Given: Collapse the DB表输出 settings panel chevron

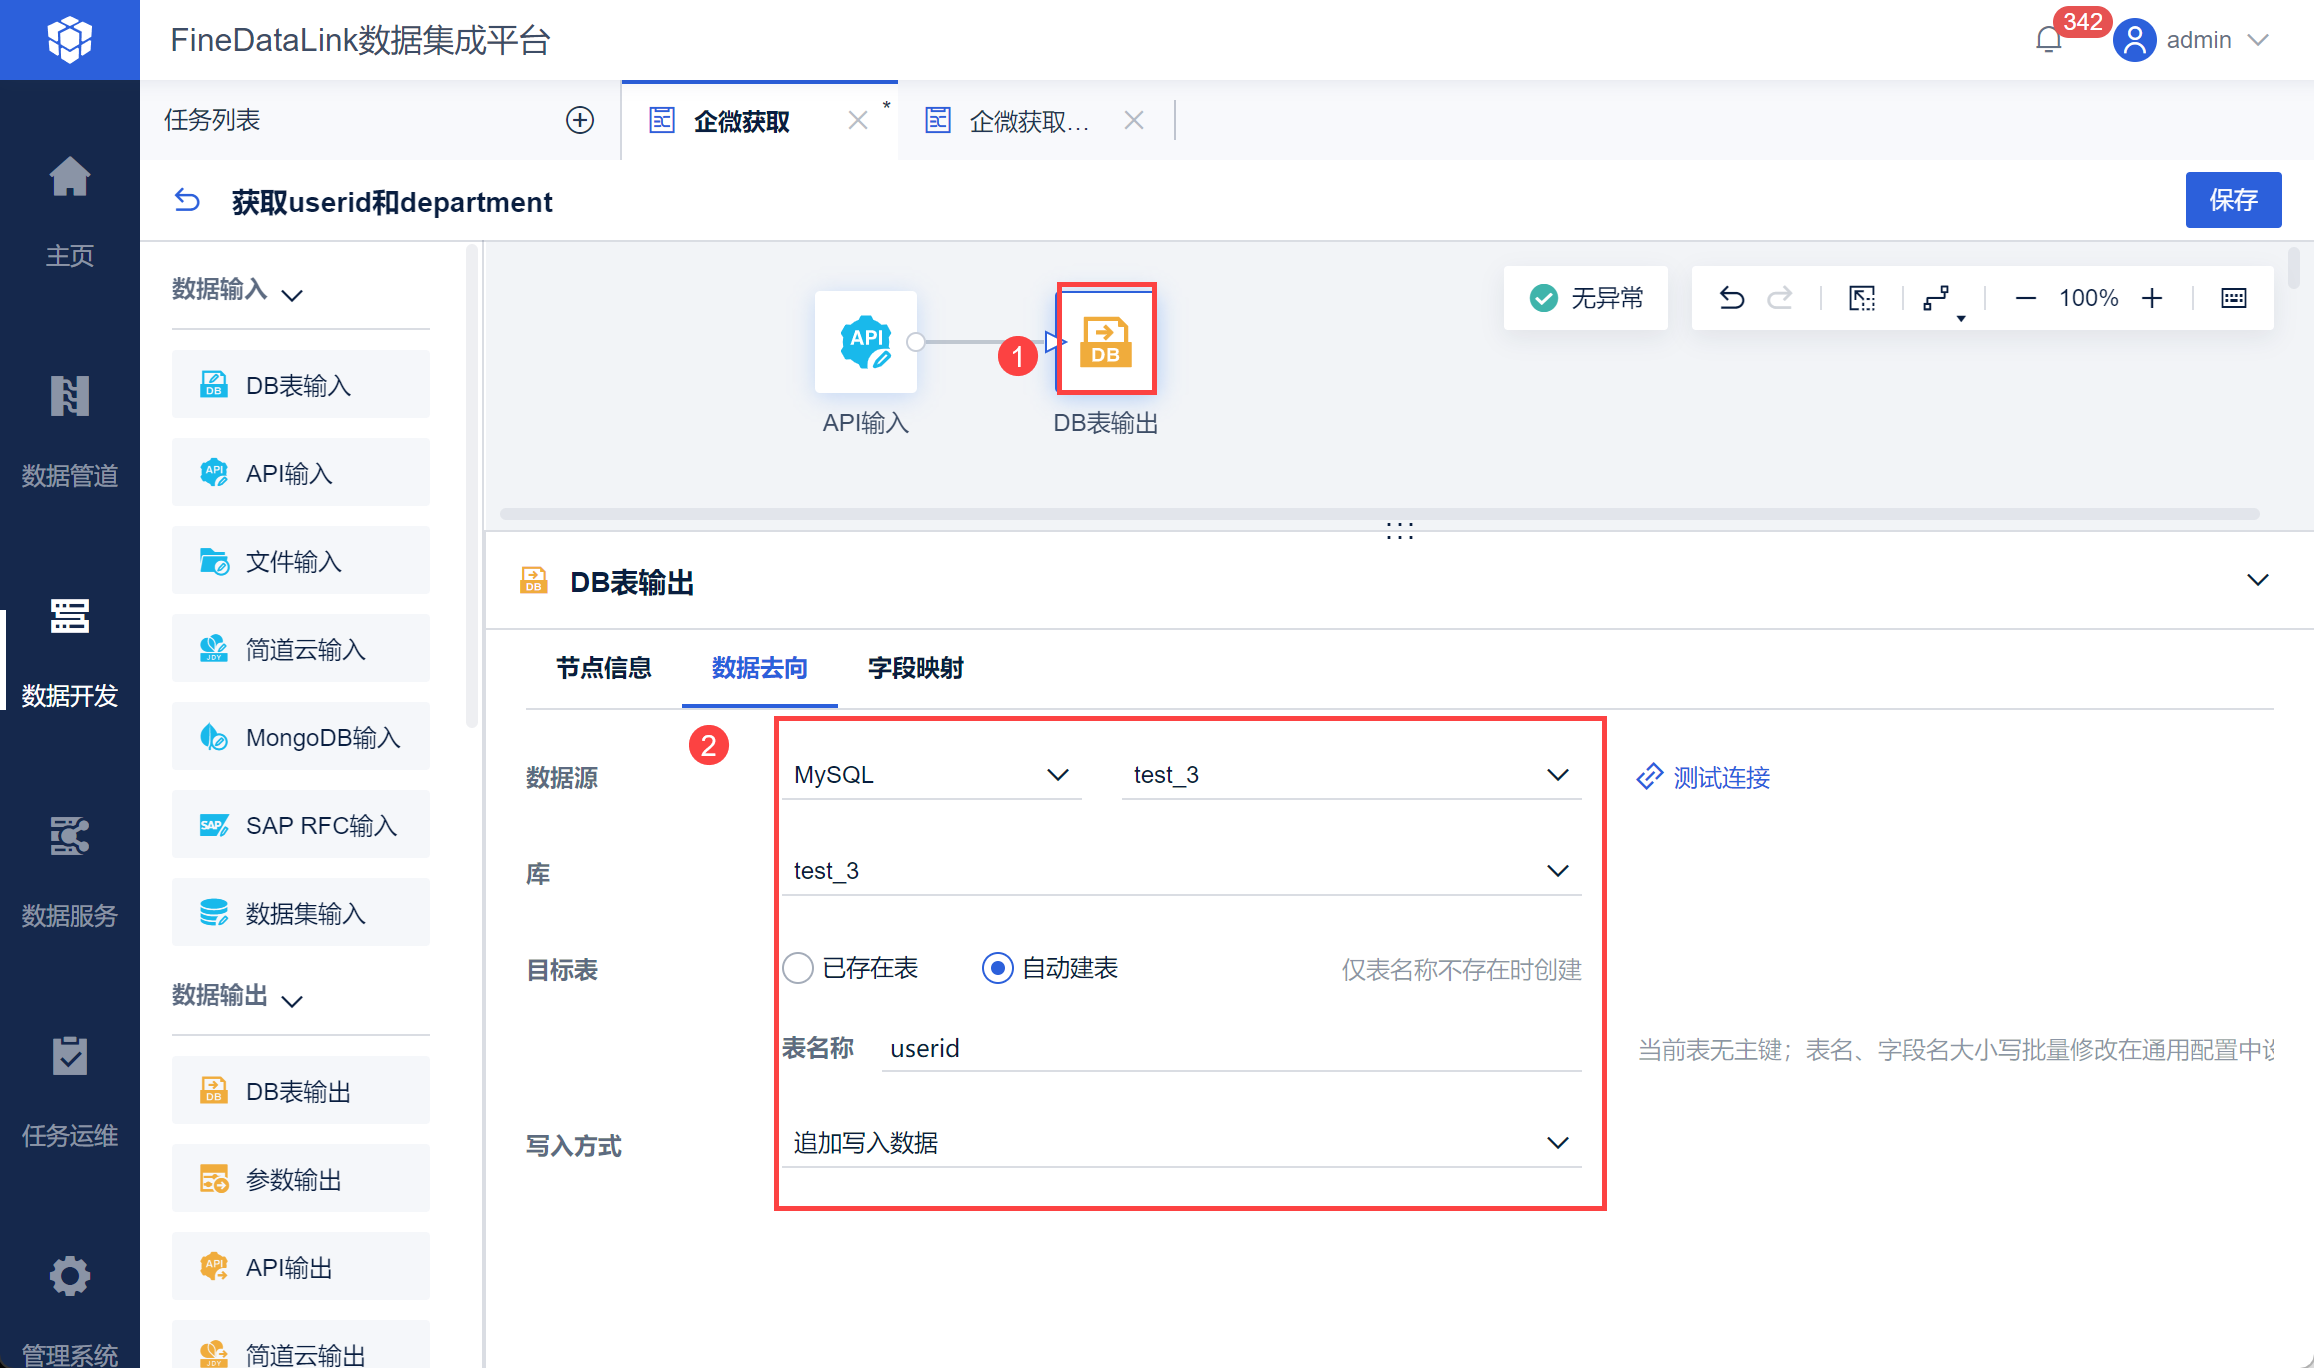Looking at the screenshot, I should (x=2257, y=581).
